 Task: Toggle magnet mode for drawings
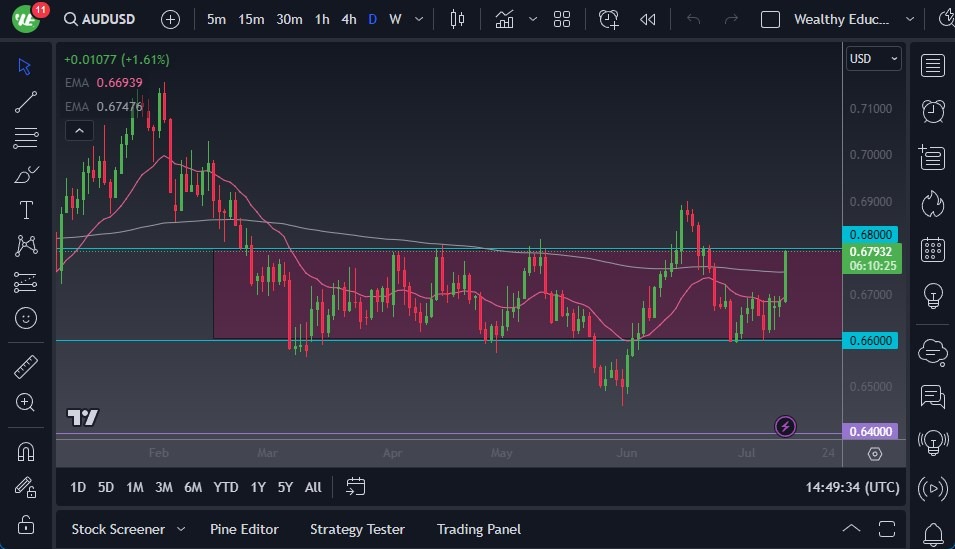(26, 451)
